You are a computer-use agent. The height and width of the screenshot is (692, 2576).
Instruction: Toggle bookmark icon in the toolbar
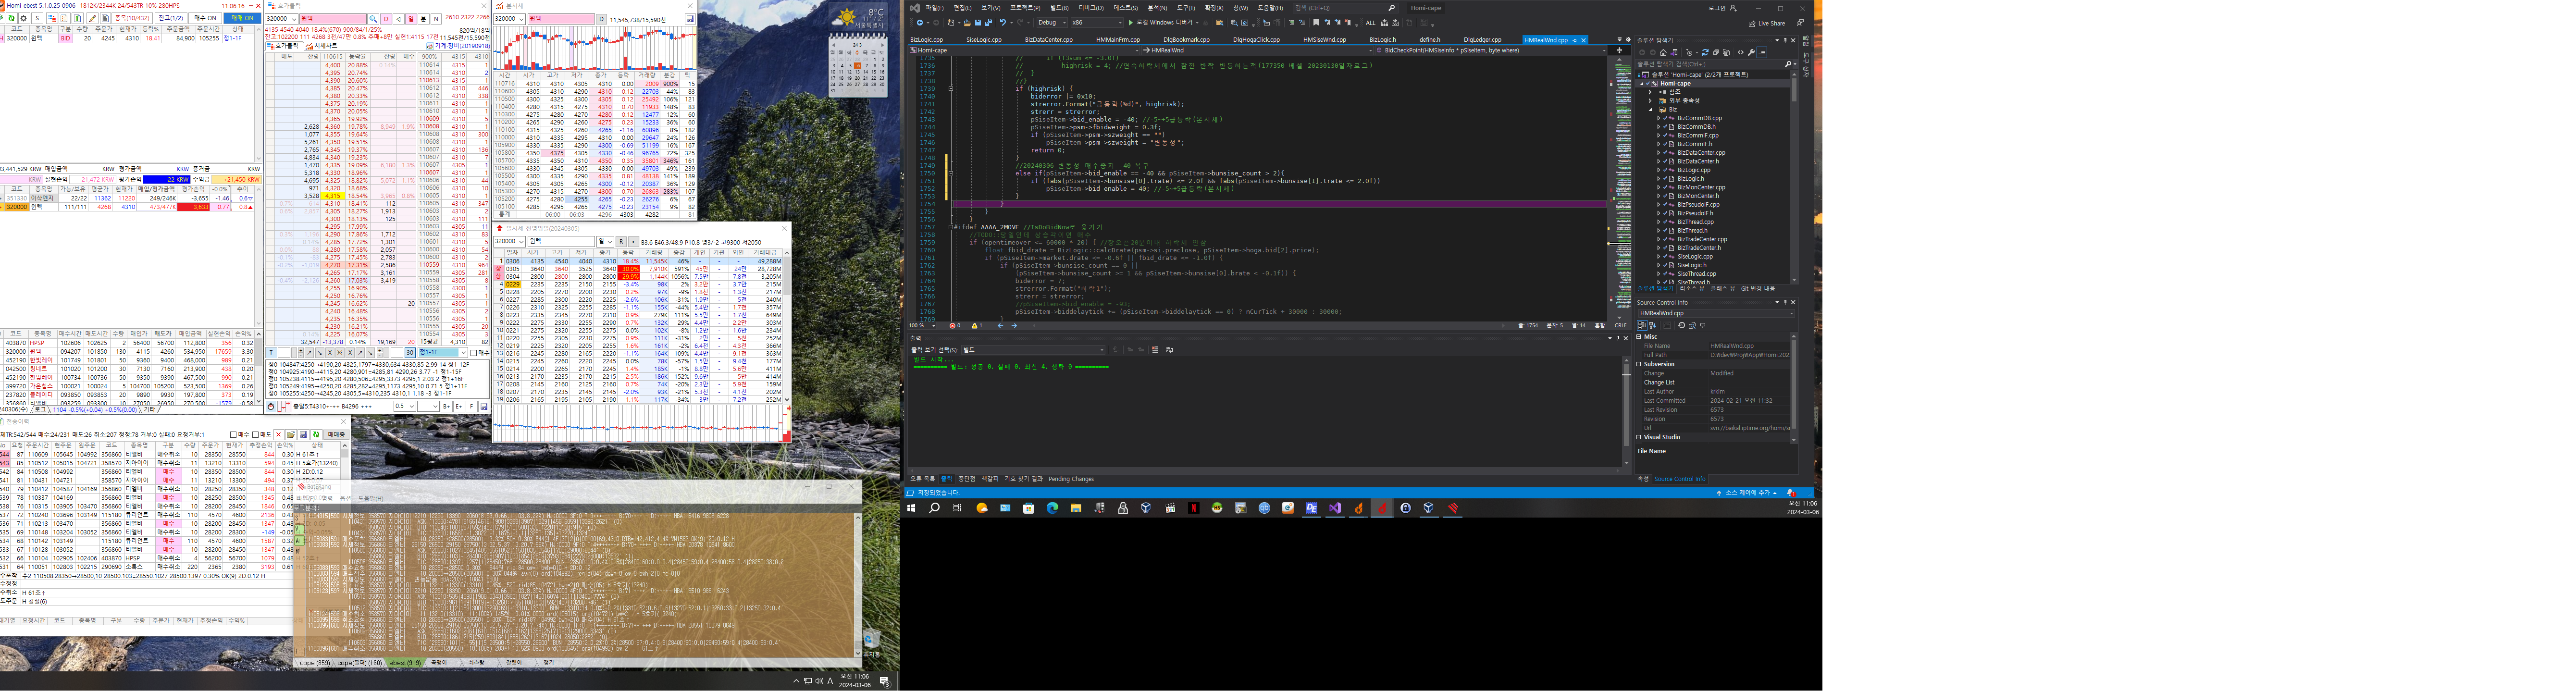click(1316, 23)
